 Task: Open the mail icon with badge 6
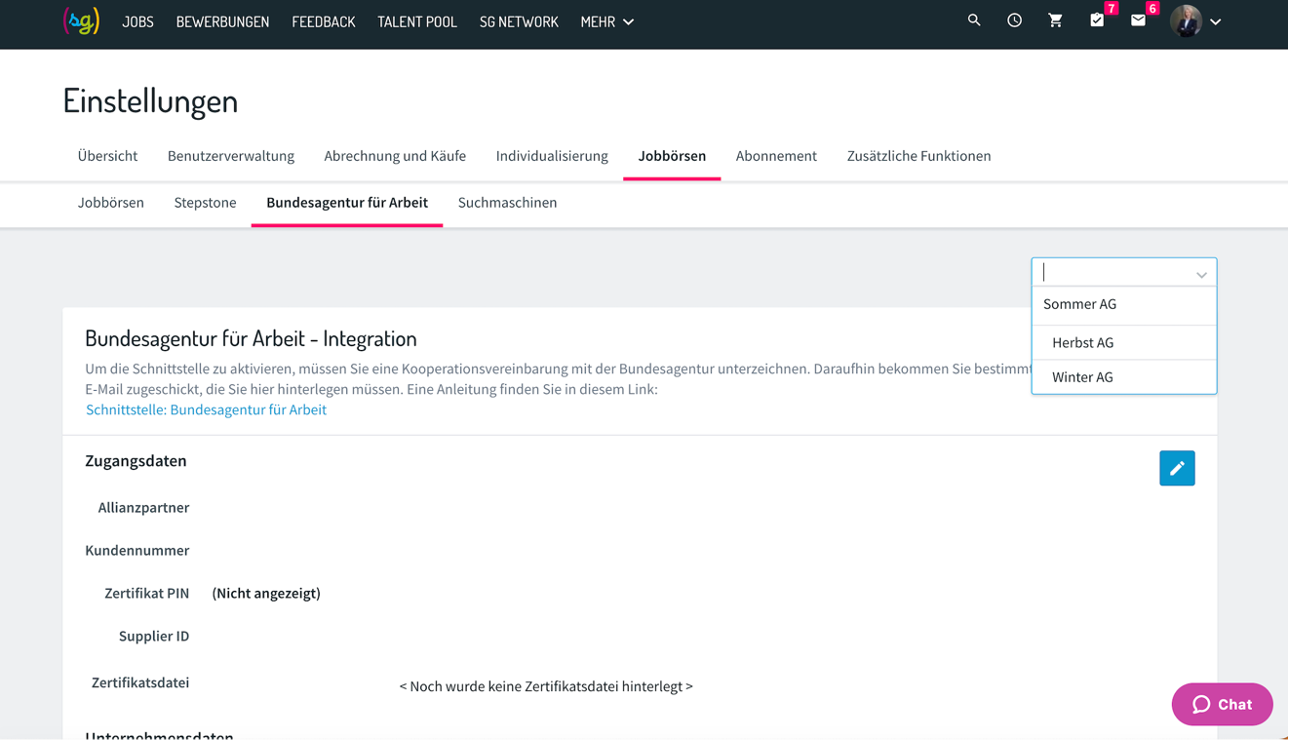[x=1138, y=20]
